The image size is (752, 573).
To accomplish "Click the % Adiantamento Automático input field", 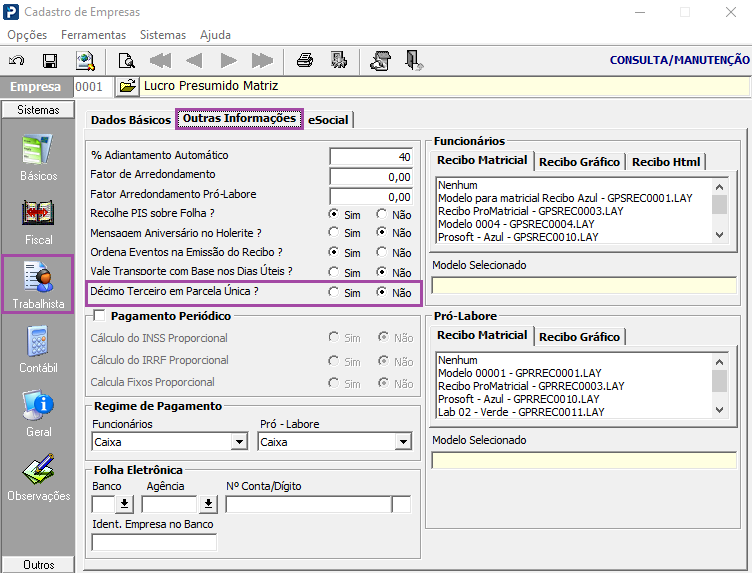I will click(371, 156).
